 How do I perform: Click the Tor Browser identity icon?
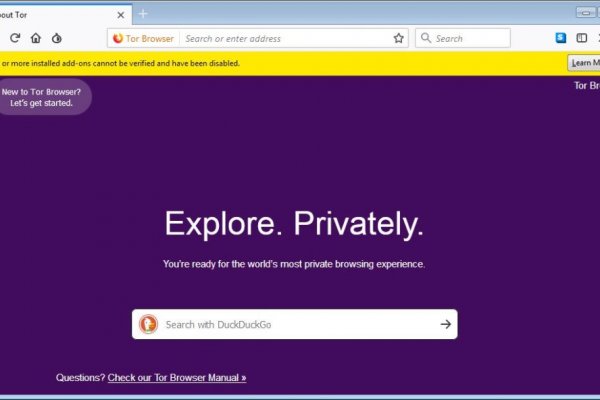(x=118, y=38)
